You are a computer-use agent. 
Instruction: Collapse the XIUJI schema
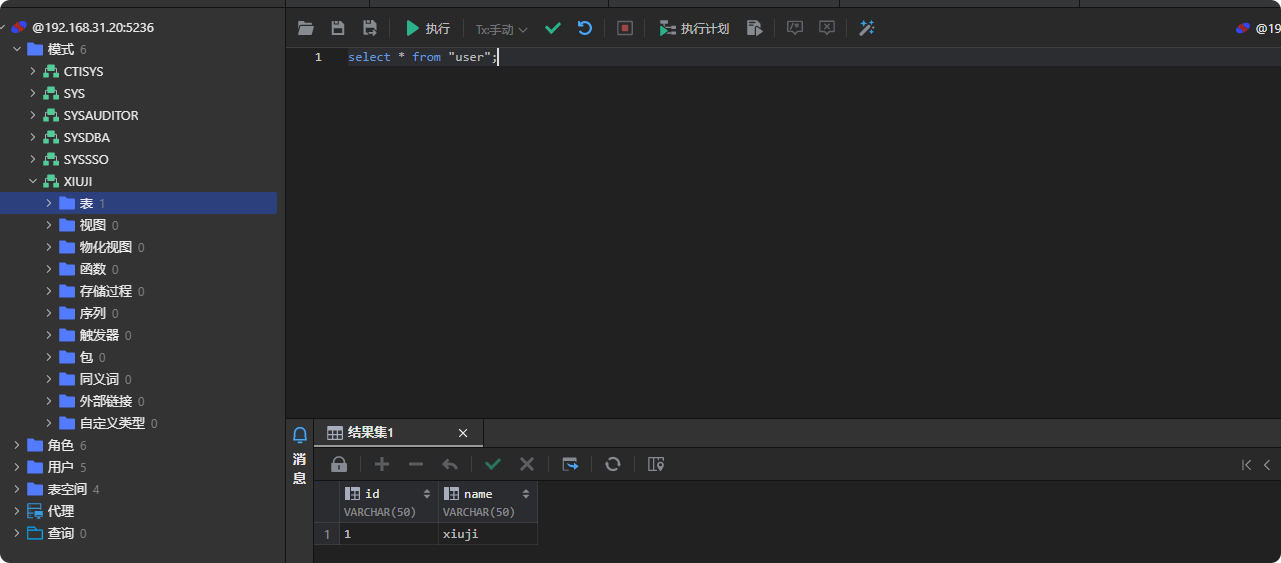[33, 181]
